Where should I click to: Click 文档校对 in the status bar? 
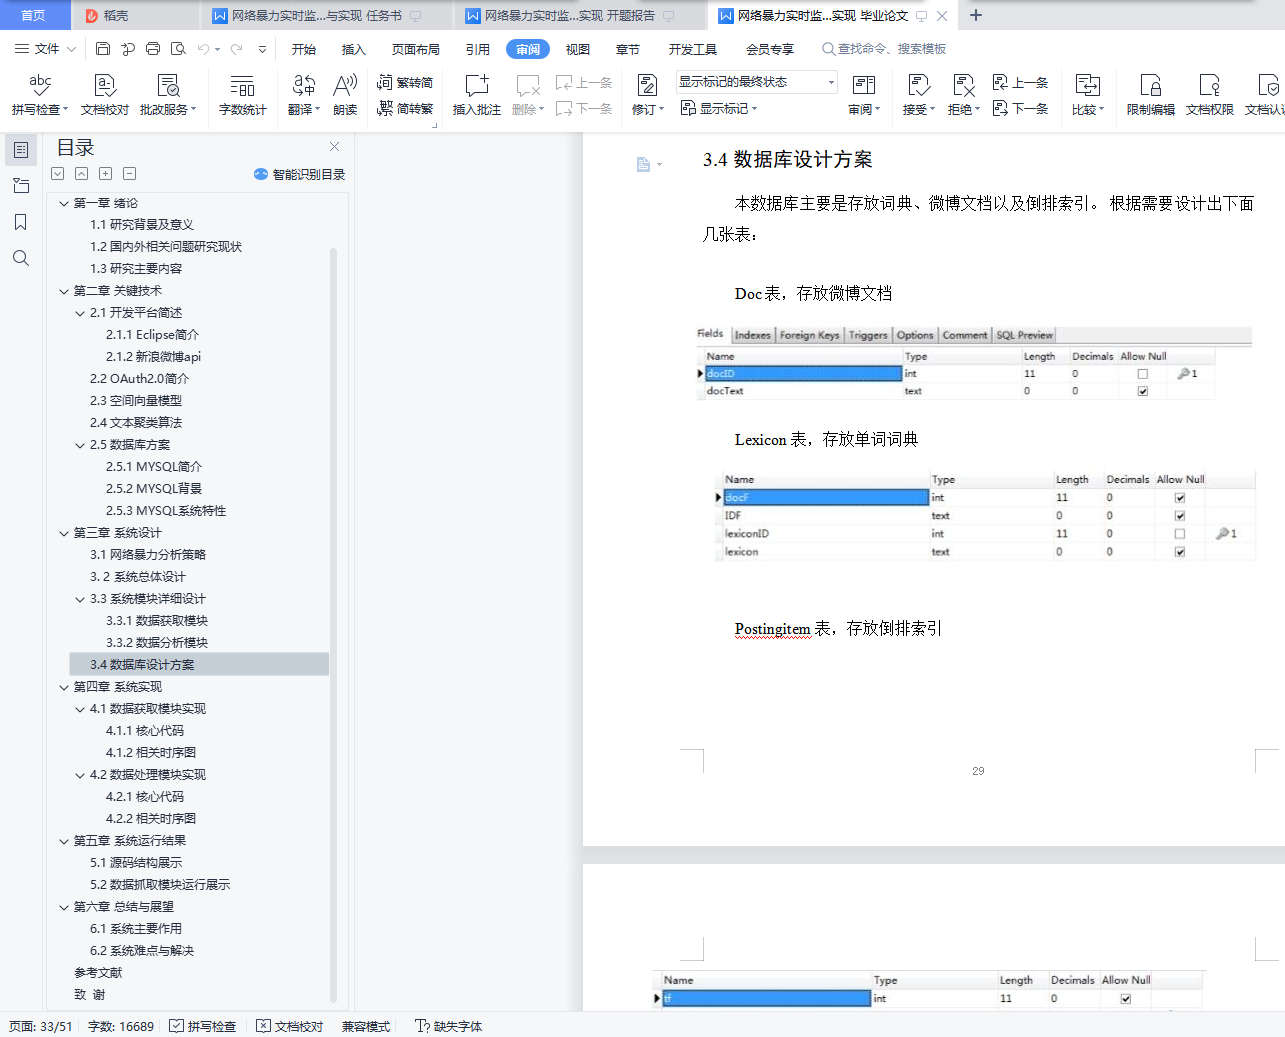290,1026
